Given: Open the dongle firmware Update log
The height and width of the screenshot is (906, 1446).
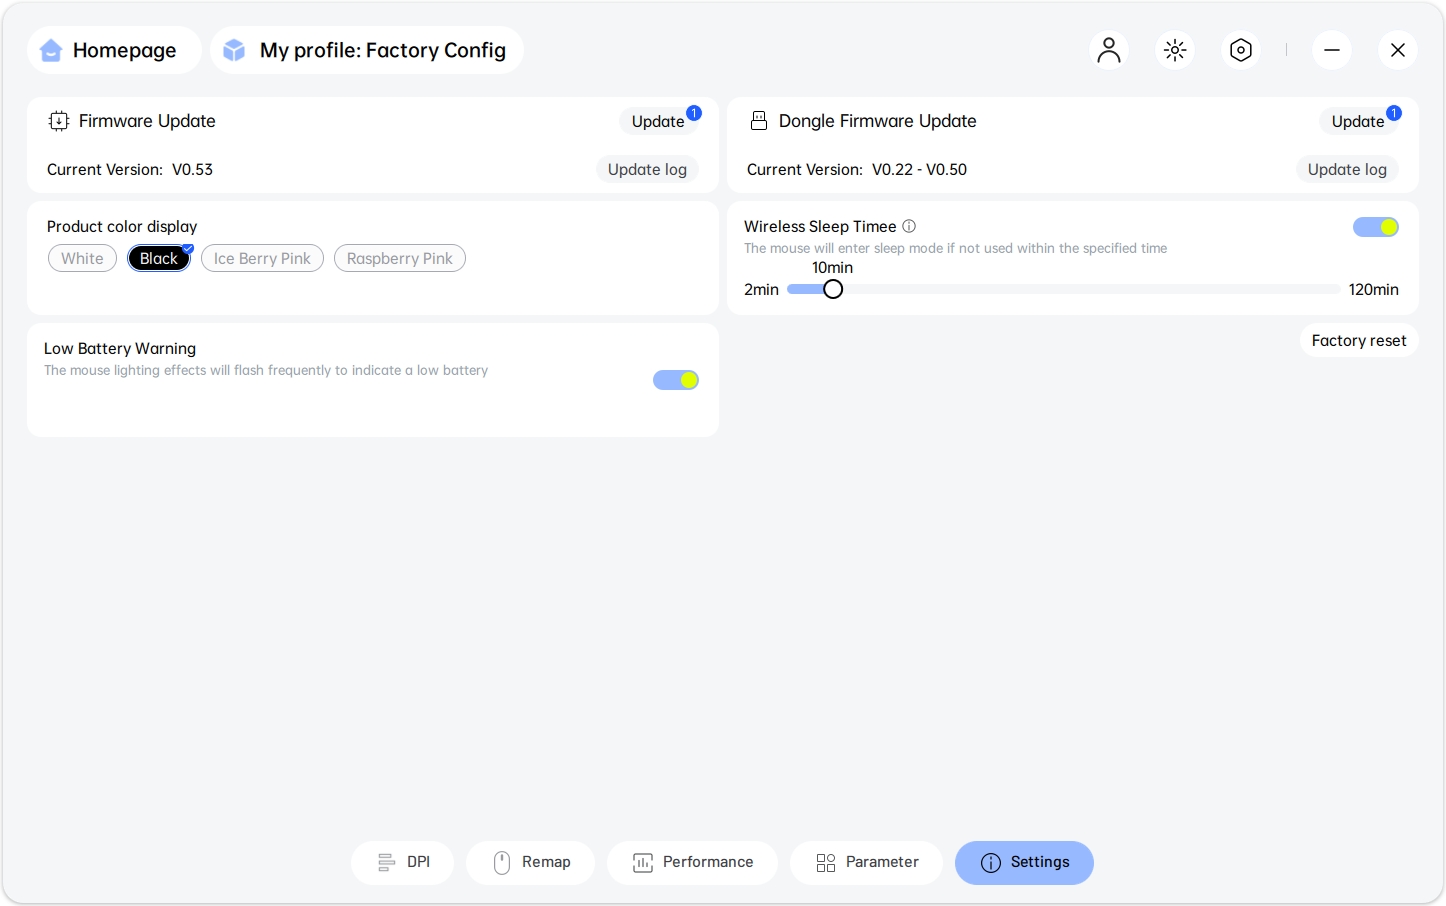Looking at the screenshot, I should coord(1347,169).
